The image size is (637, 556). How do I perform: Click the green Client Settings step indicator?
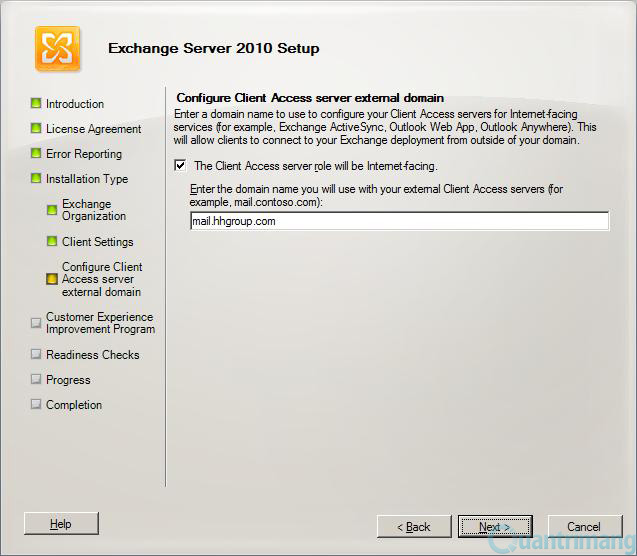coord(52,241)
